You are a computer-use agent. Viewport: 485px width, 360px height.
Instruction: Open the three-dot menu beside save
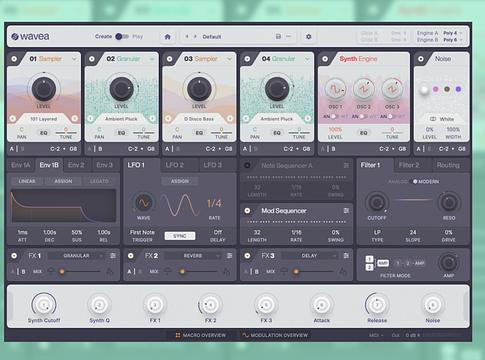tap(289, 36)
